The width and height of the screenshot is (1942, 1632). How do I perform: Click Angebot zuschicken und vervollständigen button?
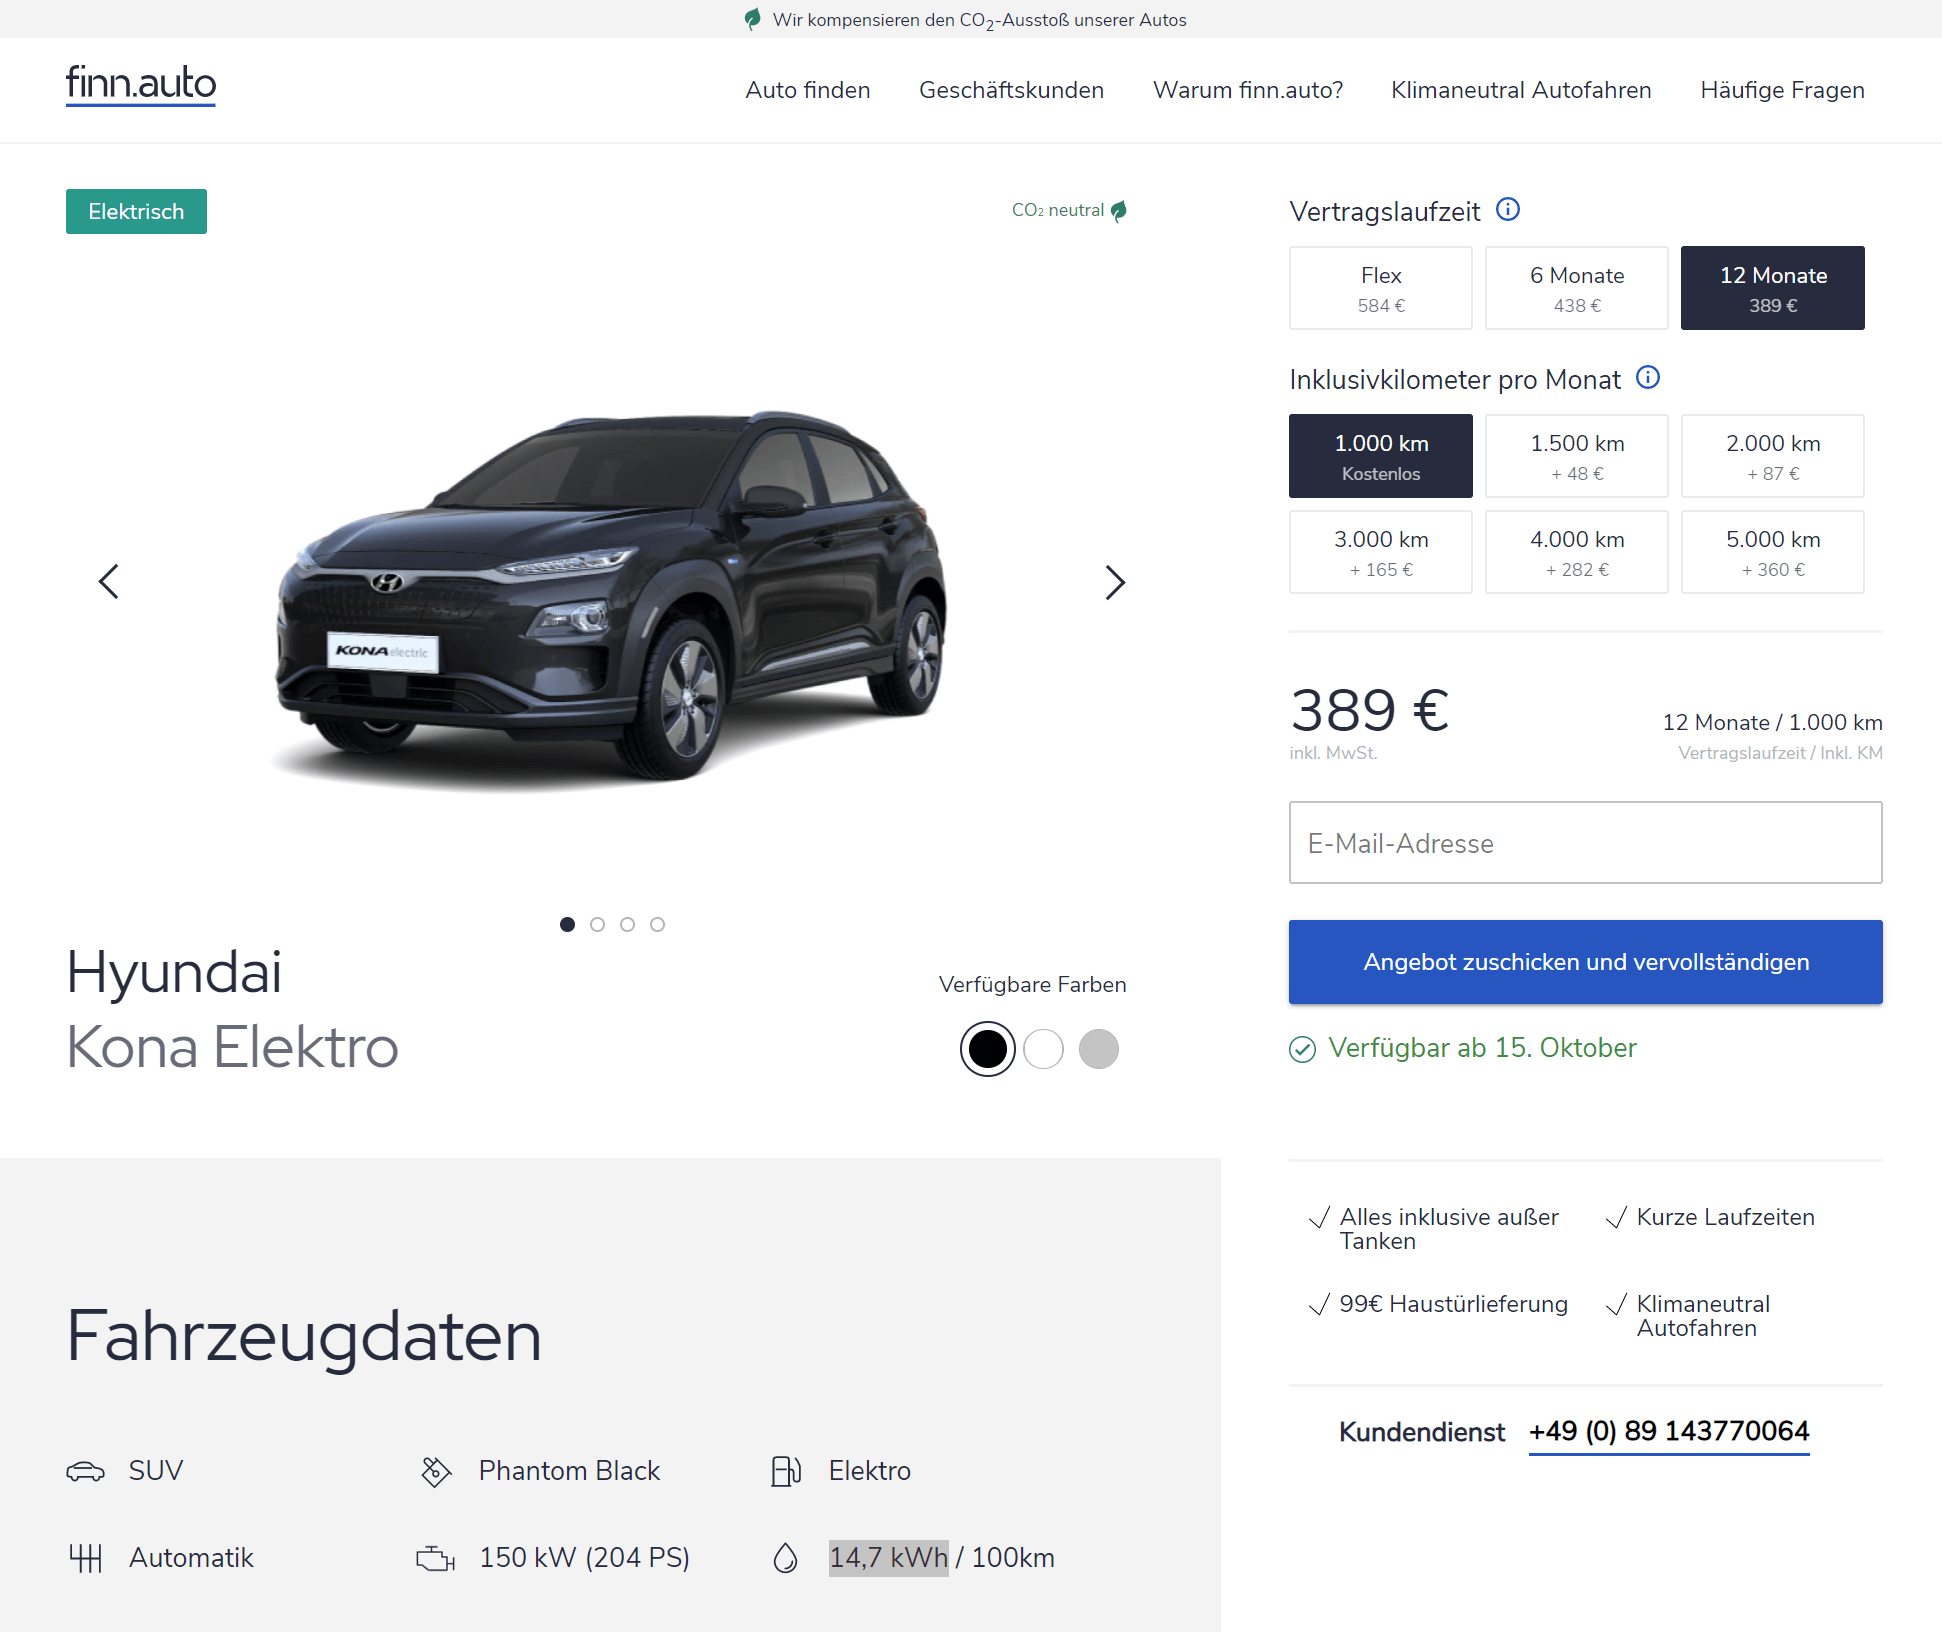pyautogui.click(x=1586, y=962)
